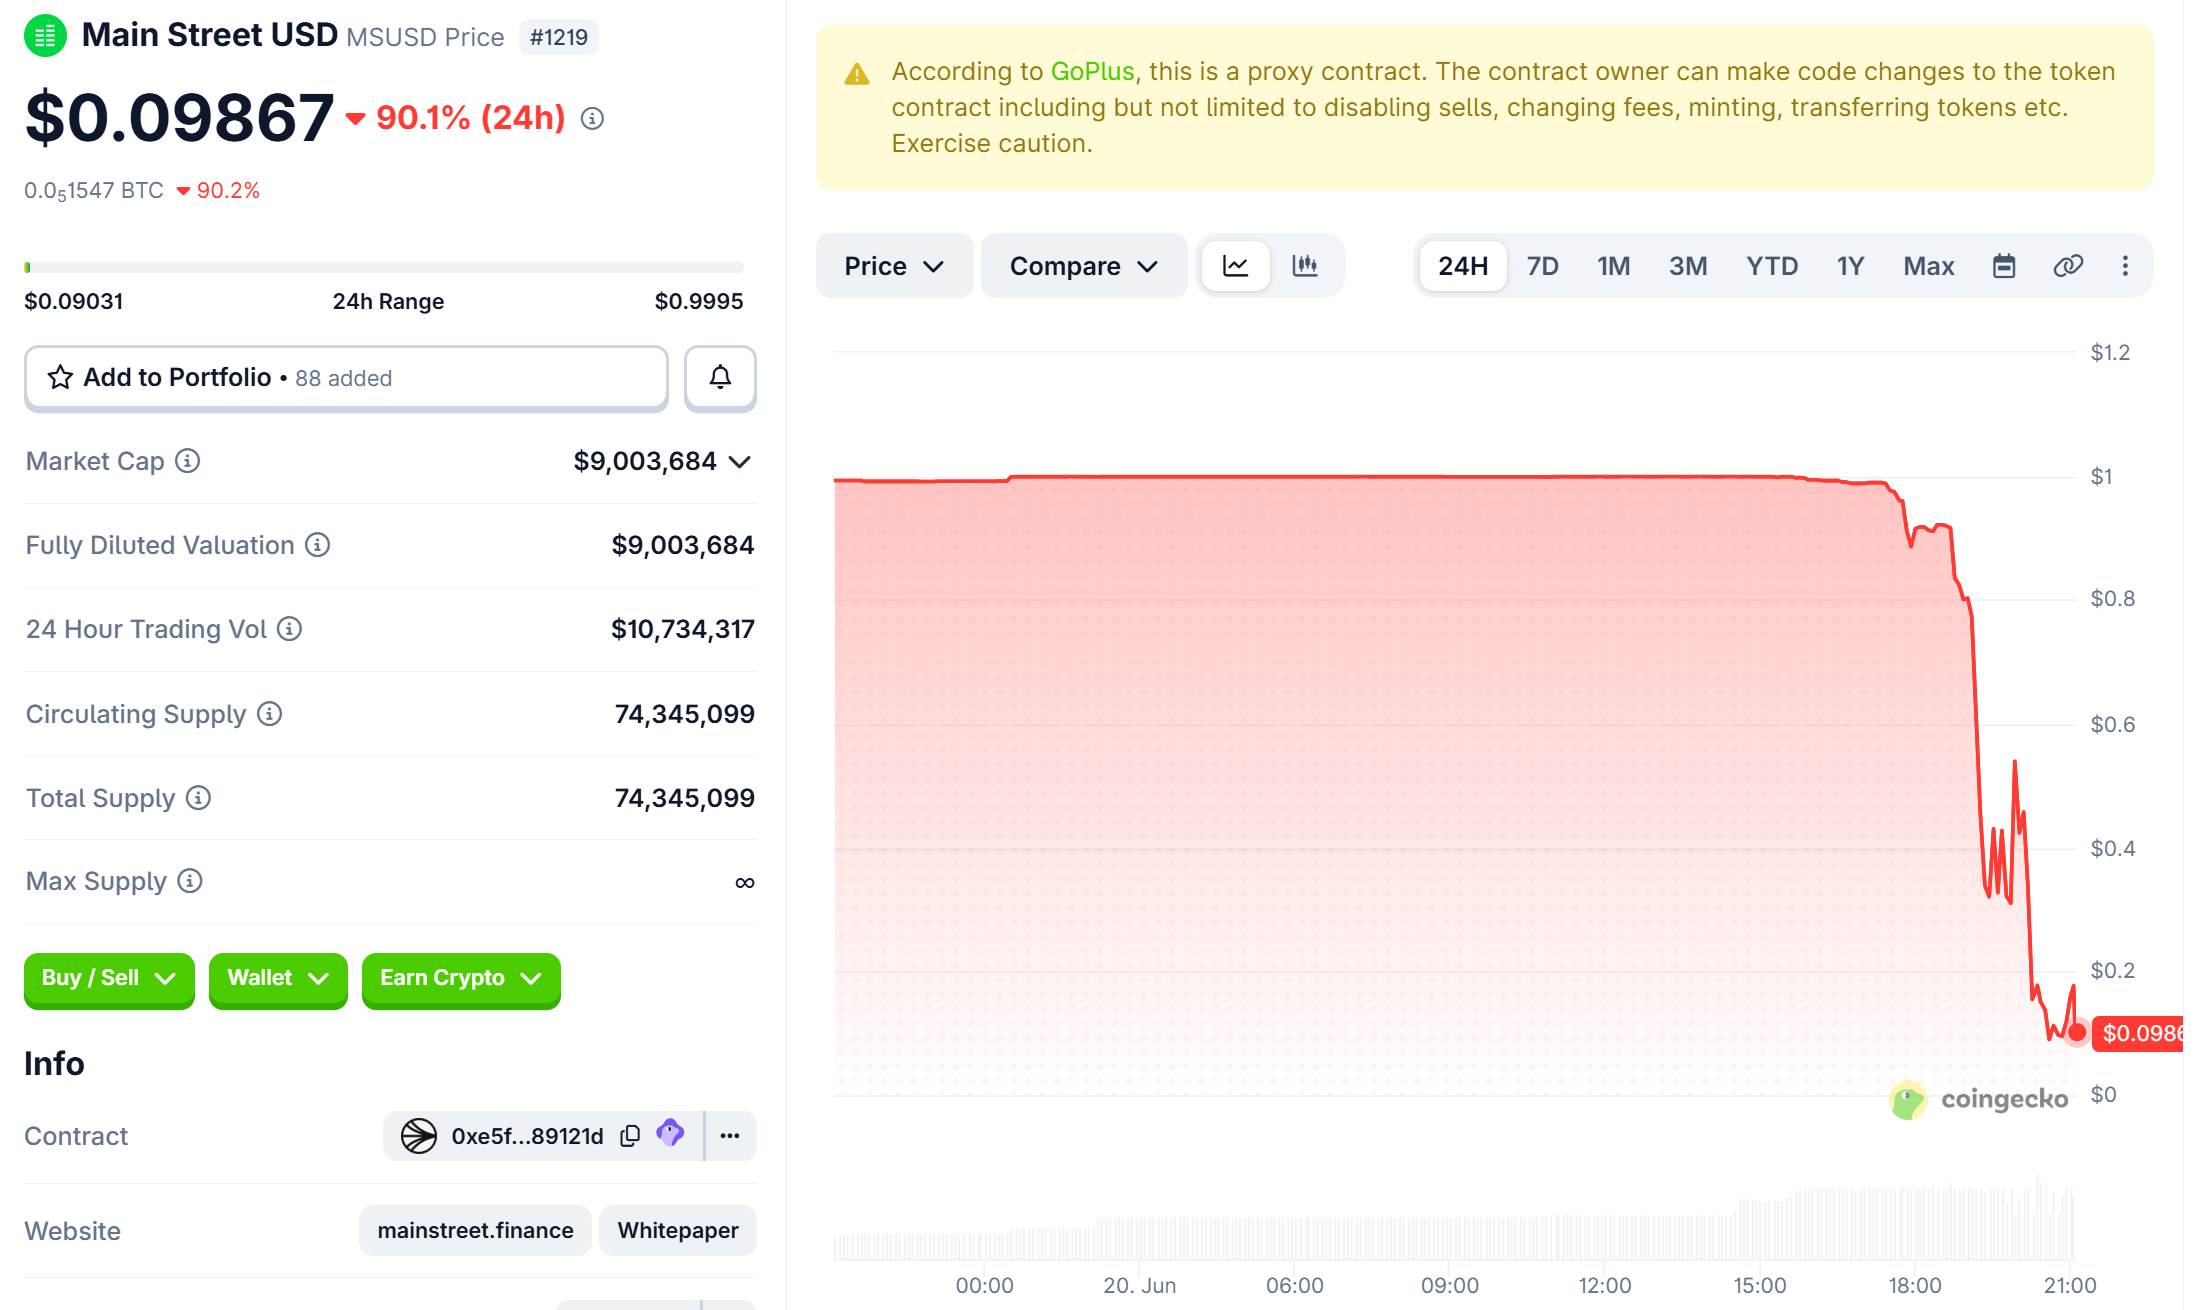
Task: Open the Buy / Sell dropdown
Action: tap(109, 979)
